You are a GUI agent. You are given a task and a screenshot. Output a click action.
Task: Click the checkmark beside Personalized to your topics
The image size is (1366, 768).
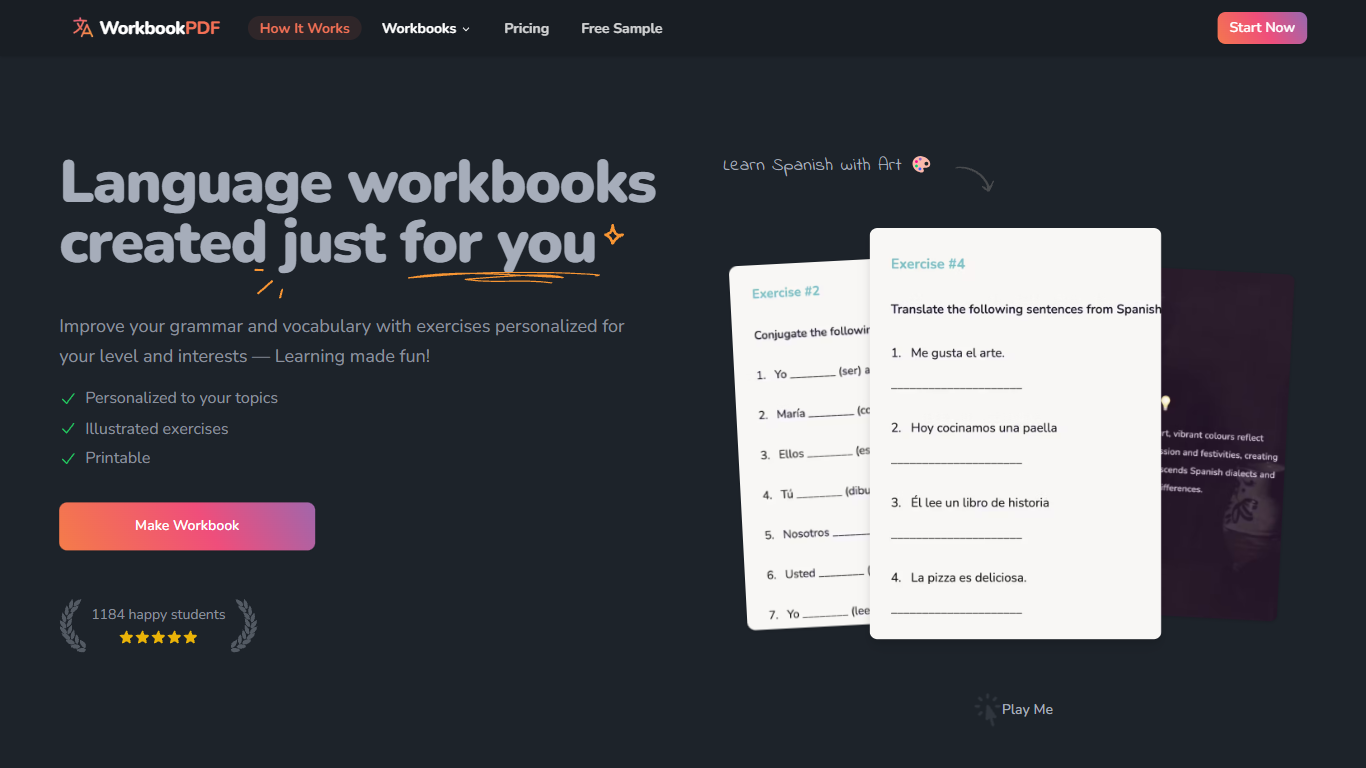point(68,398)
